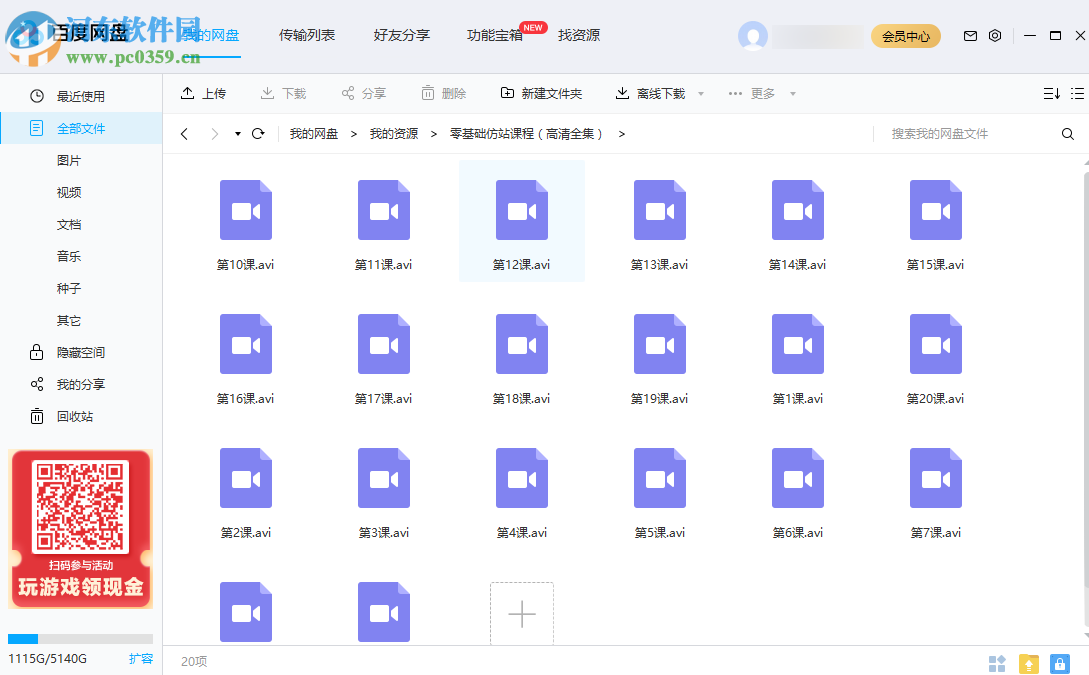1089x675 pixels.
Task: Switch to the 传输列表 tab
Action: click(306, 35)
